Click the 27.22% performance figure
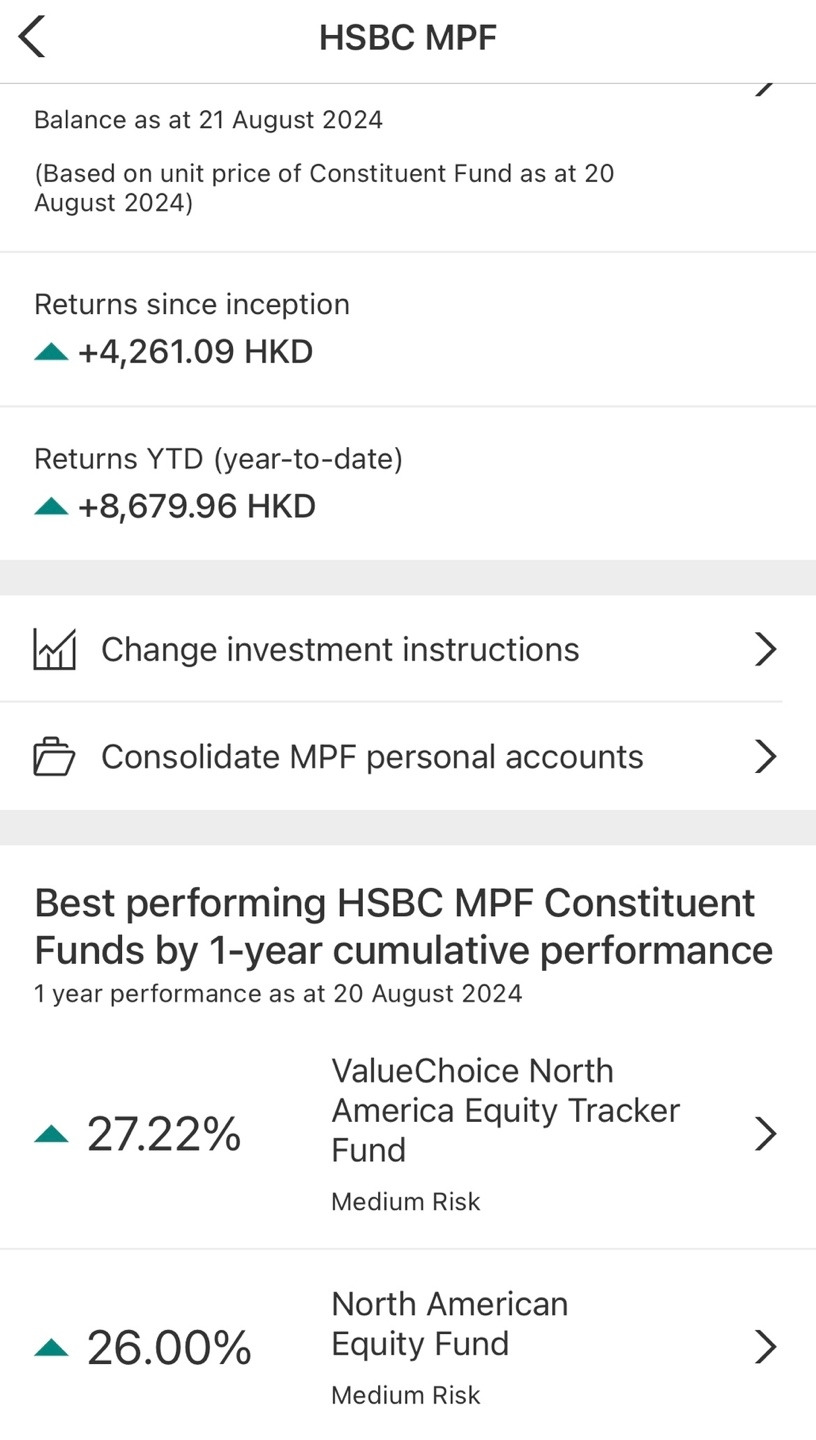The width and height of the screenshot is (816, 1440). 164,1134
